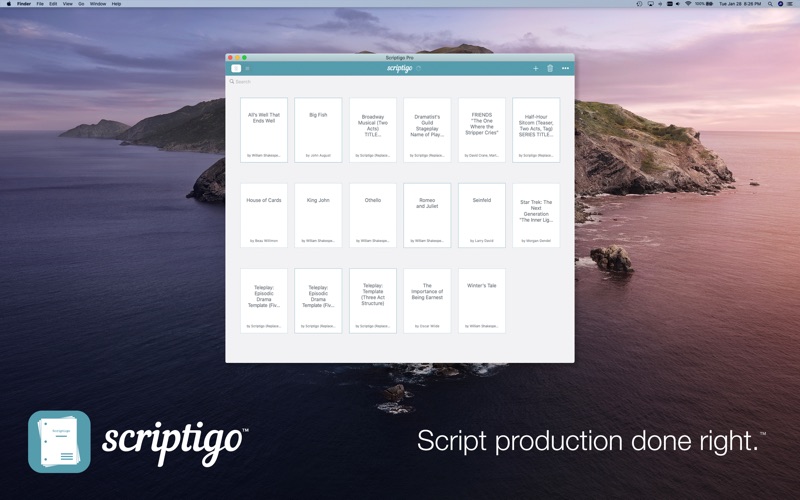Open the Help menu
Image resolution: width=800 pixels, height=500 pixels.
(x=116, y=4)
